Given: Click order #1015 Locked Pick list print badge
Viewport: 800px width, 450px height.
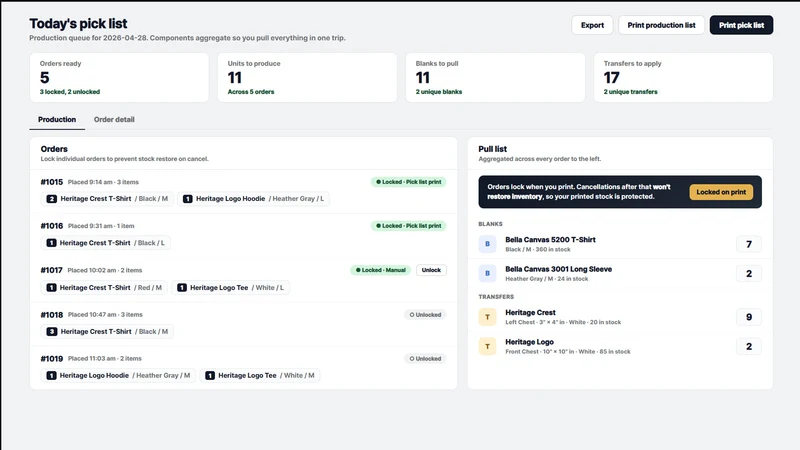Looking at the screenshot, I should click(408, 182).
